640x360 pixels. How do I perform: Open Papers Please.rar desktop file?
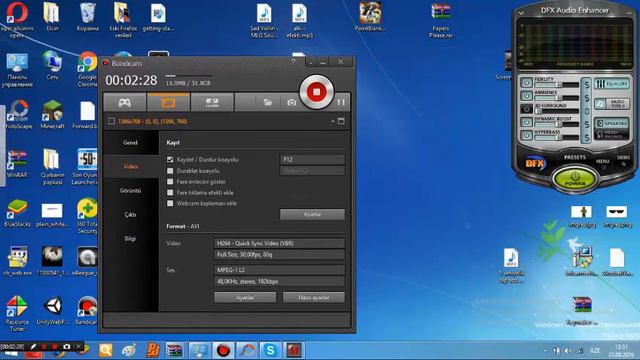tap(441, 20)
